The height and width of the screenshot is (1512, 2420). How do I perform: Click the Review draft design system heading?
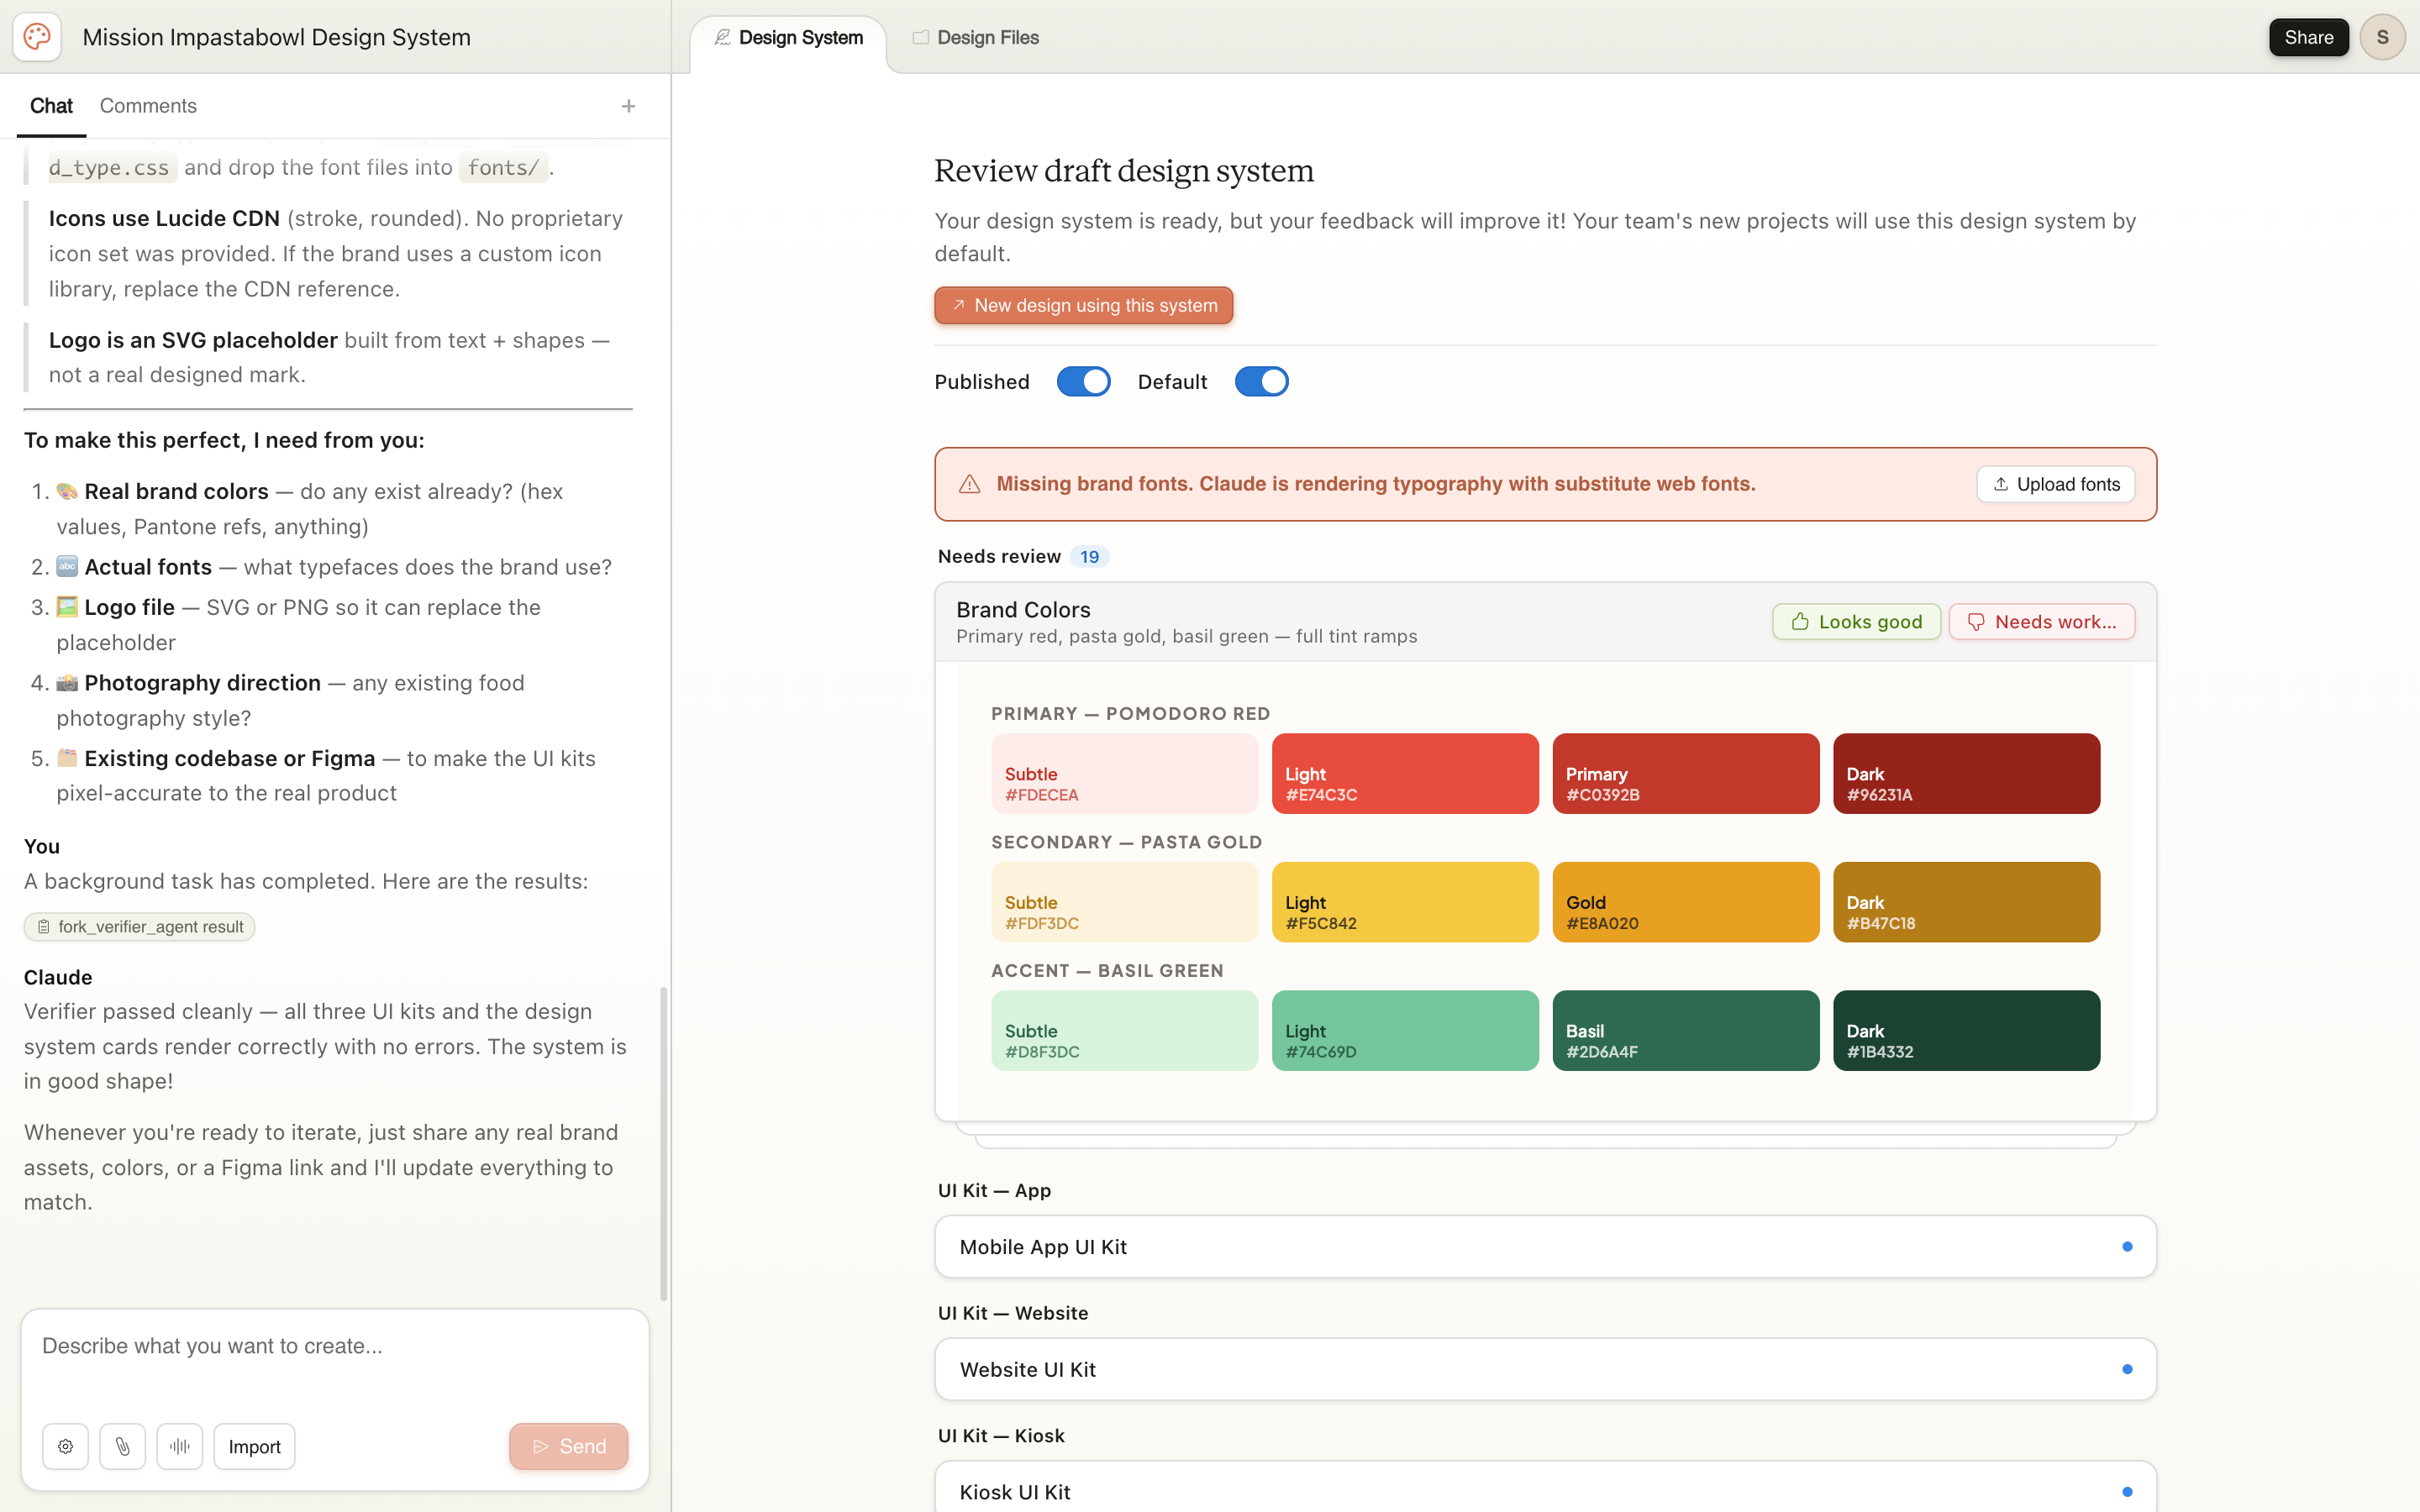pos(1124,171)
